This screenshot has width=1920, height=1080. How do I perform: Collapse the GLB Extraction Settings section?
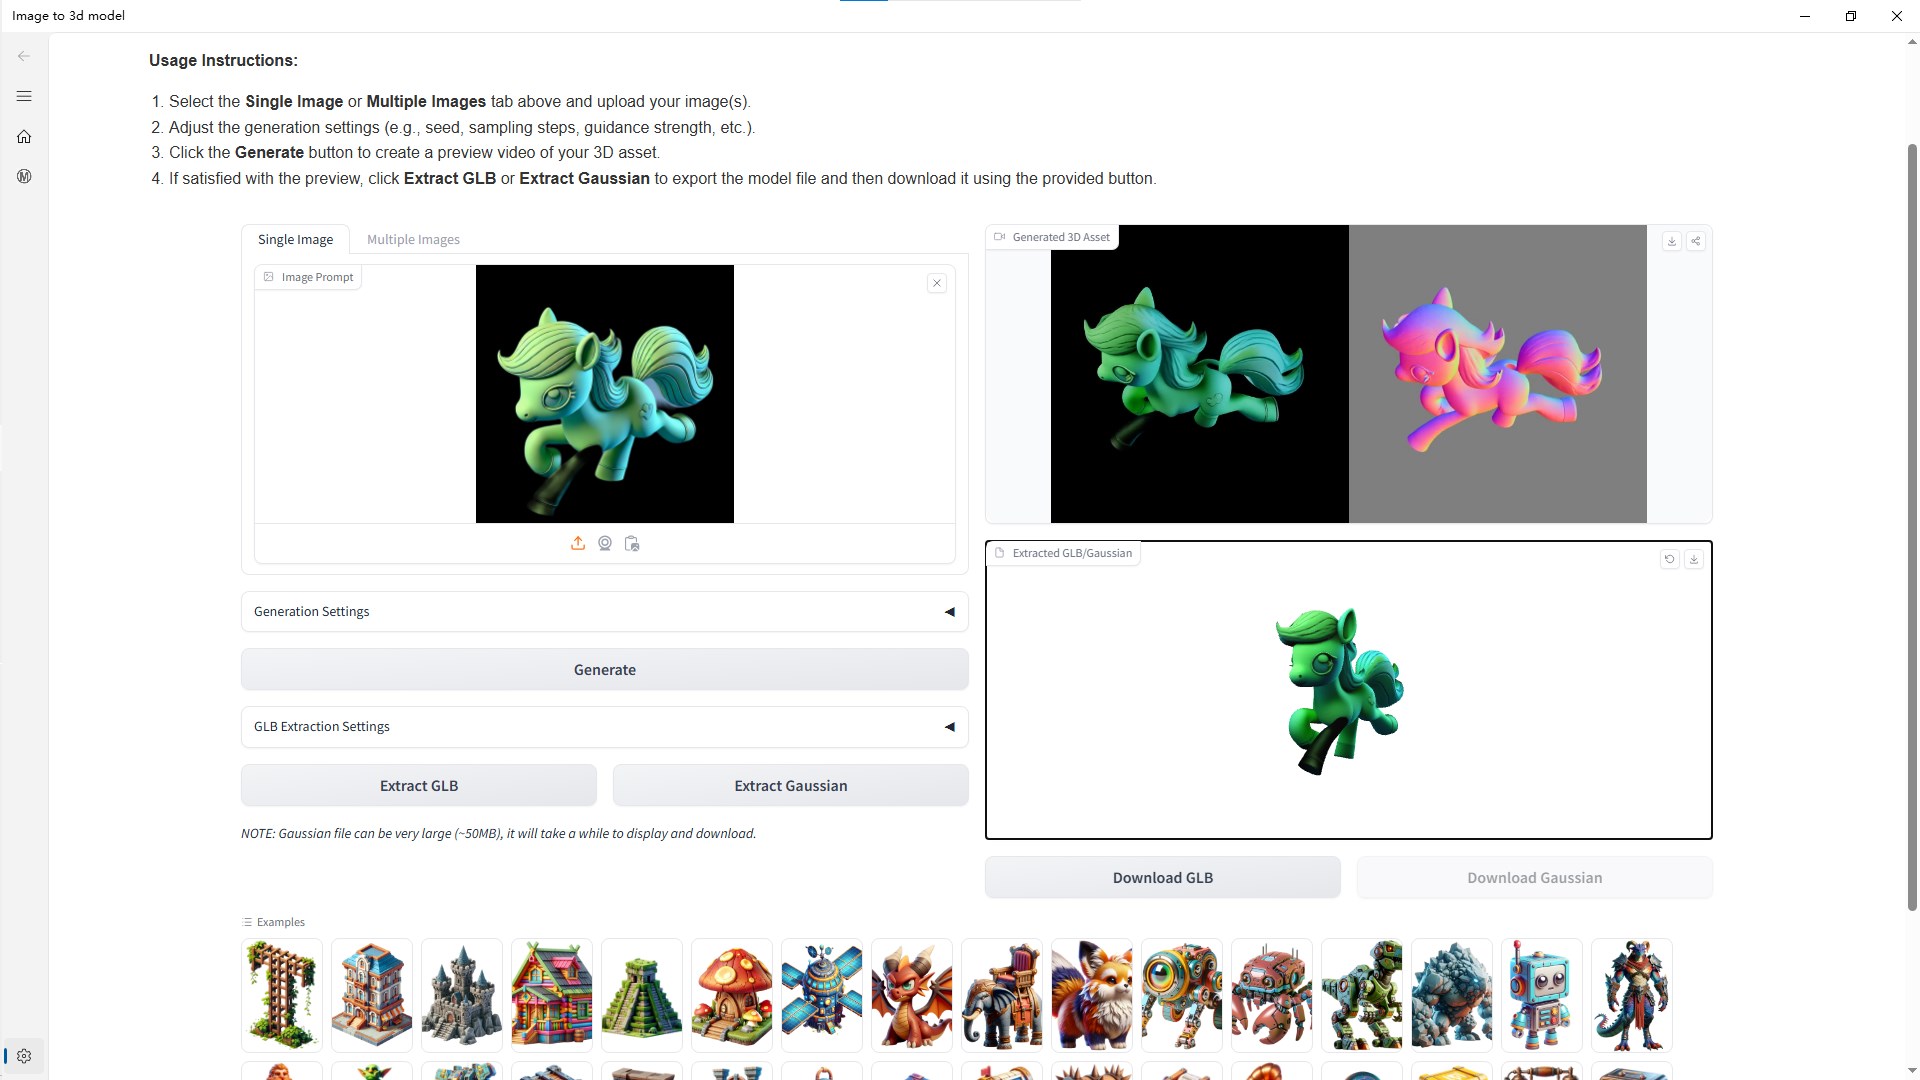[949, 727]
